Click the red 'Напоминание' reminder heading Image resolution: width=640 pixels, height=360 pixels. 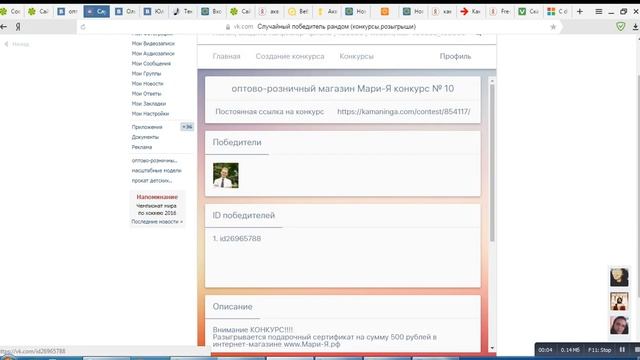pyautogui.click(x=157, y=197)
